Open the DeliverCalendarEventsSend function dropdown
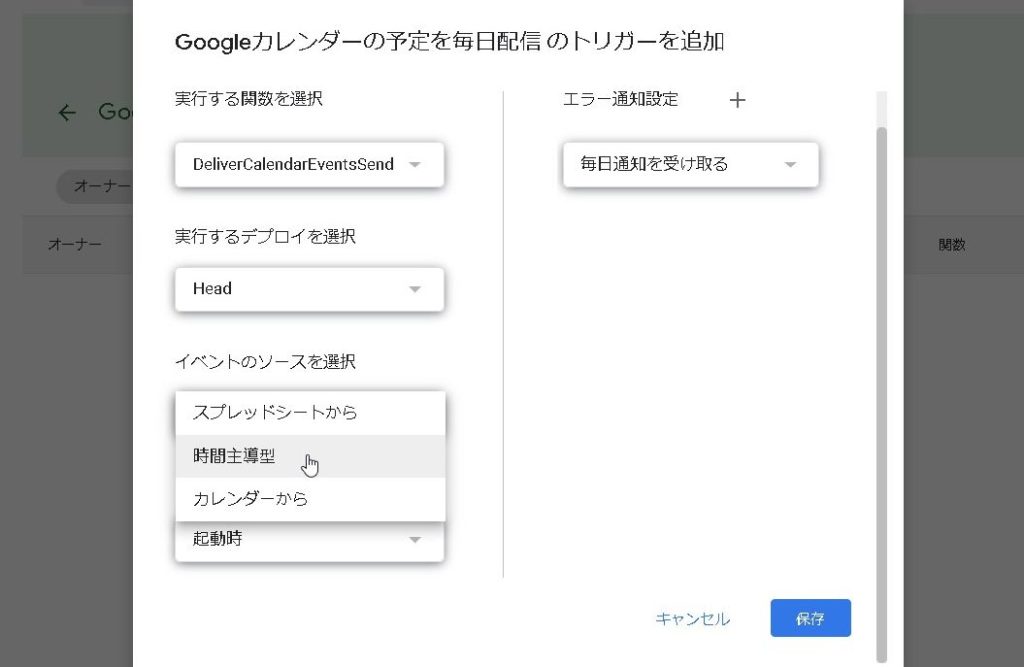 pos(309,164)
